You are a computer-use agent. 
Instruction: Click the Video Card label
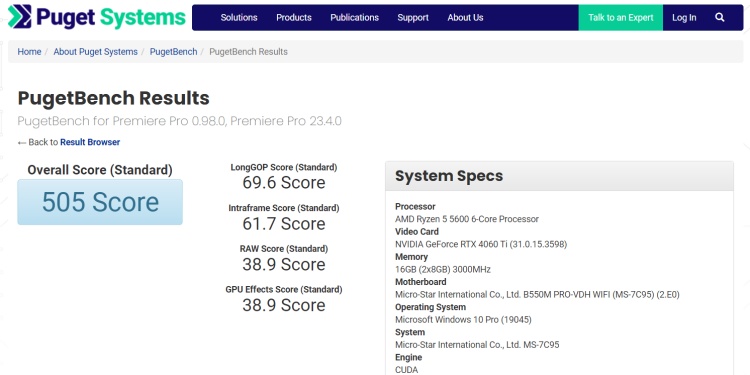pyautogui.click(x=417, y=232)
